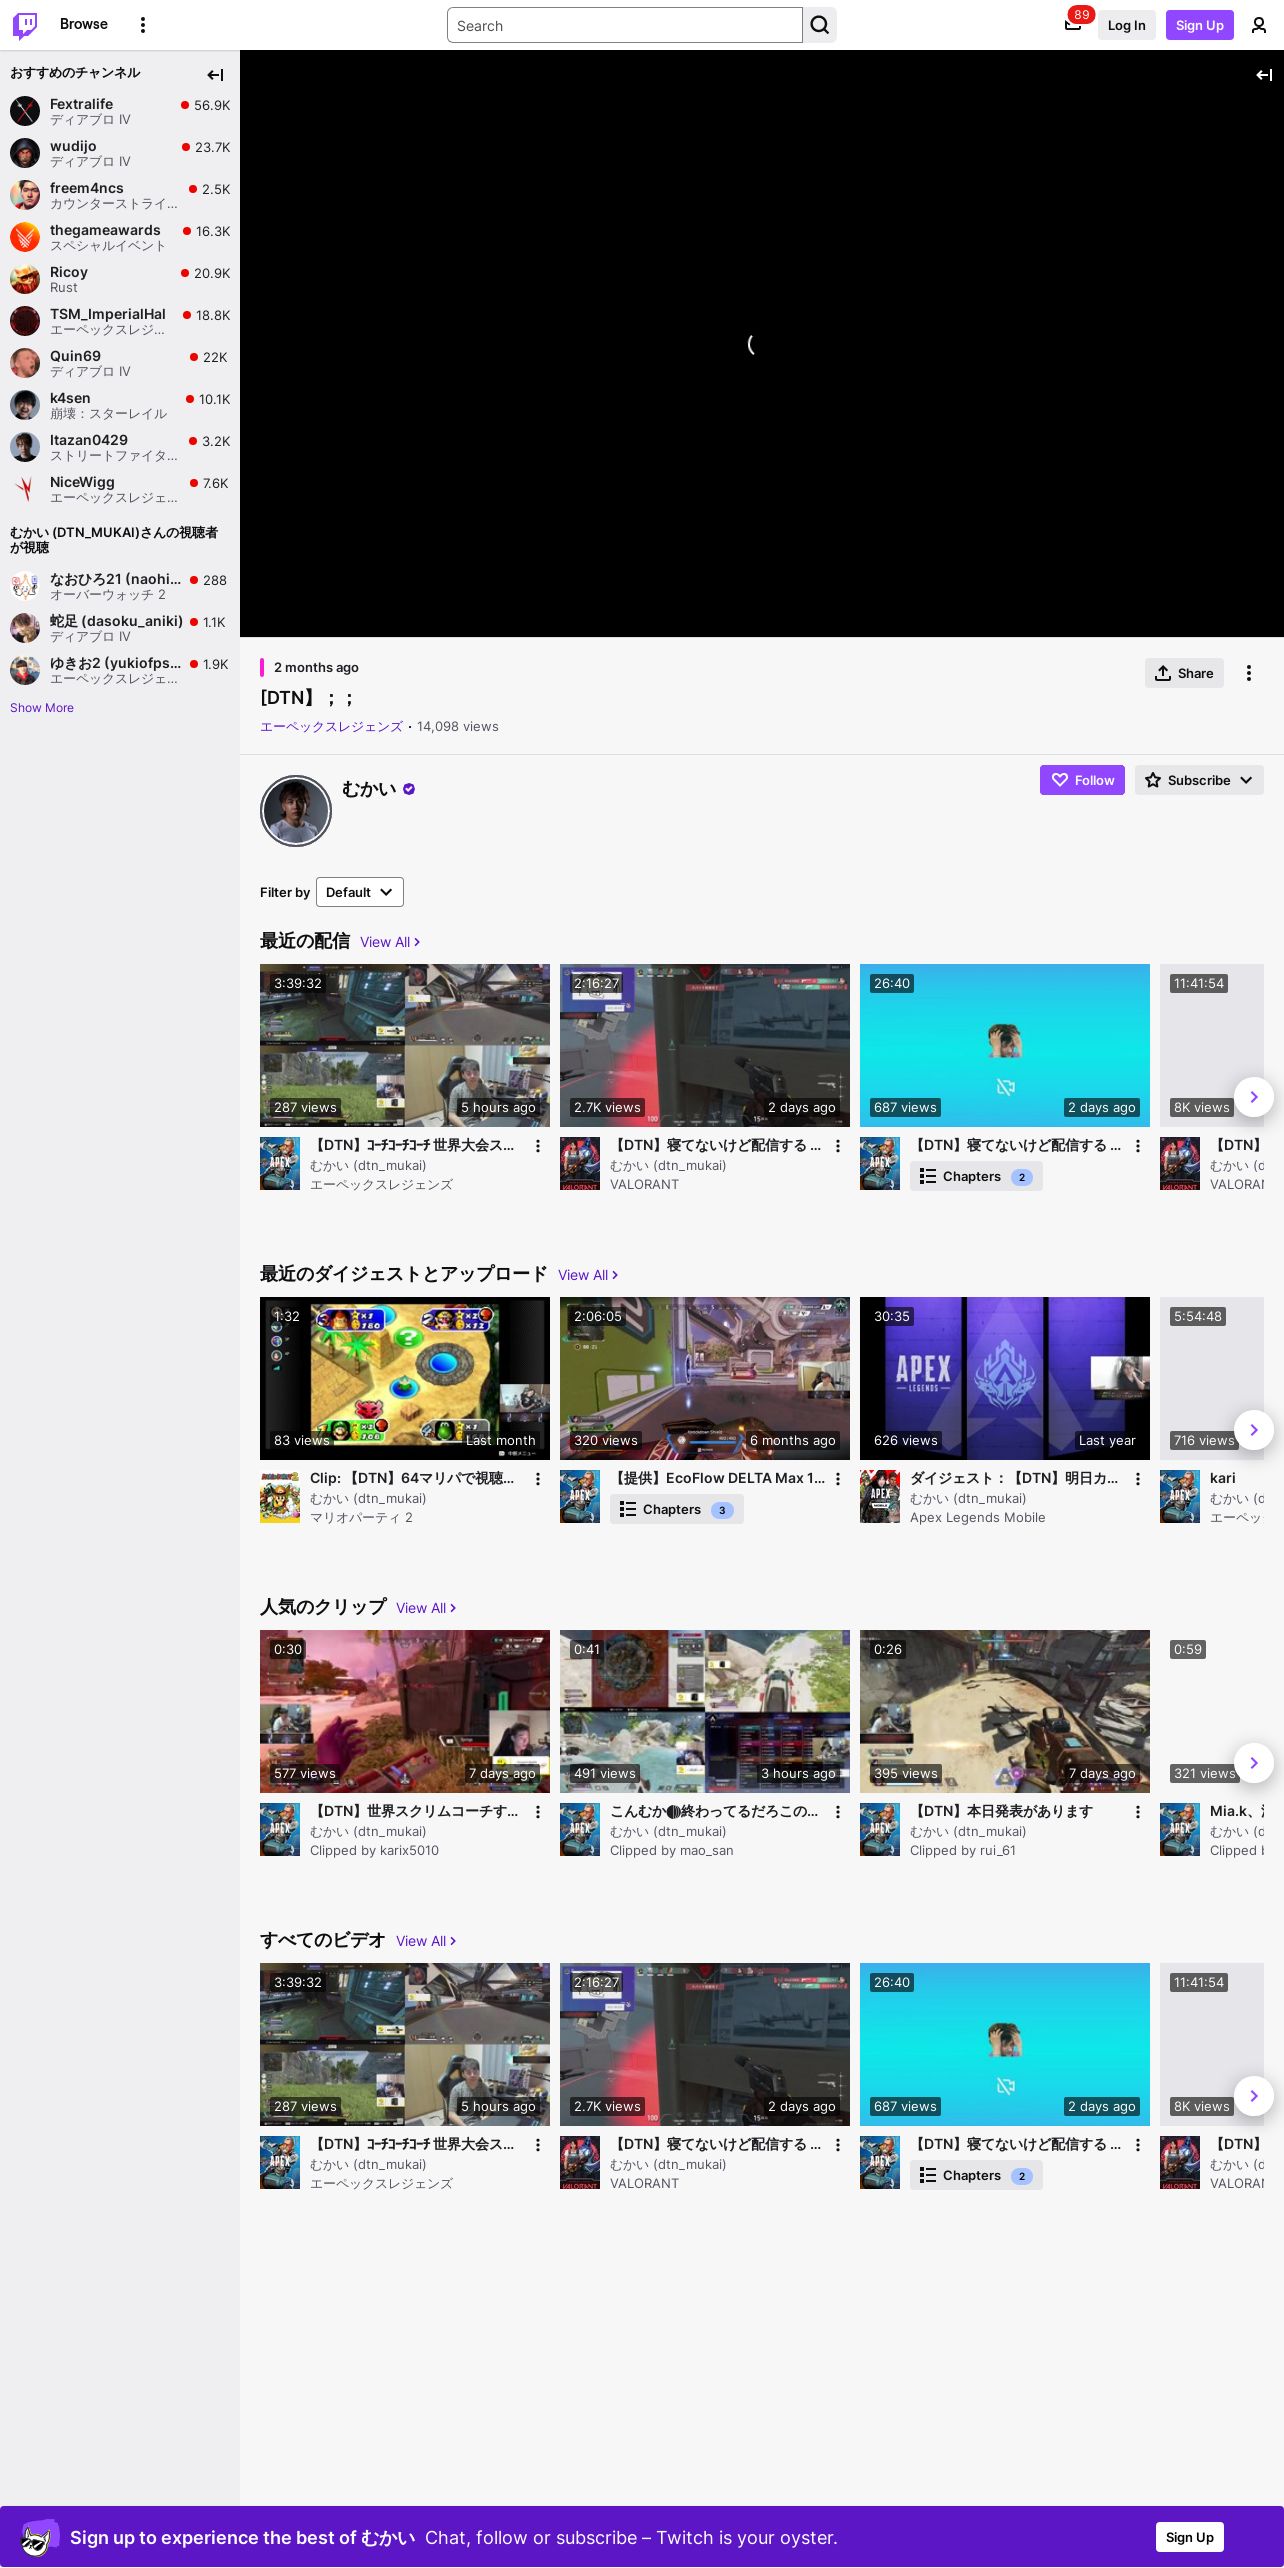Click the search magnifier button

pyautogui.click(x=820, y=25)
